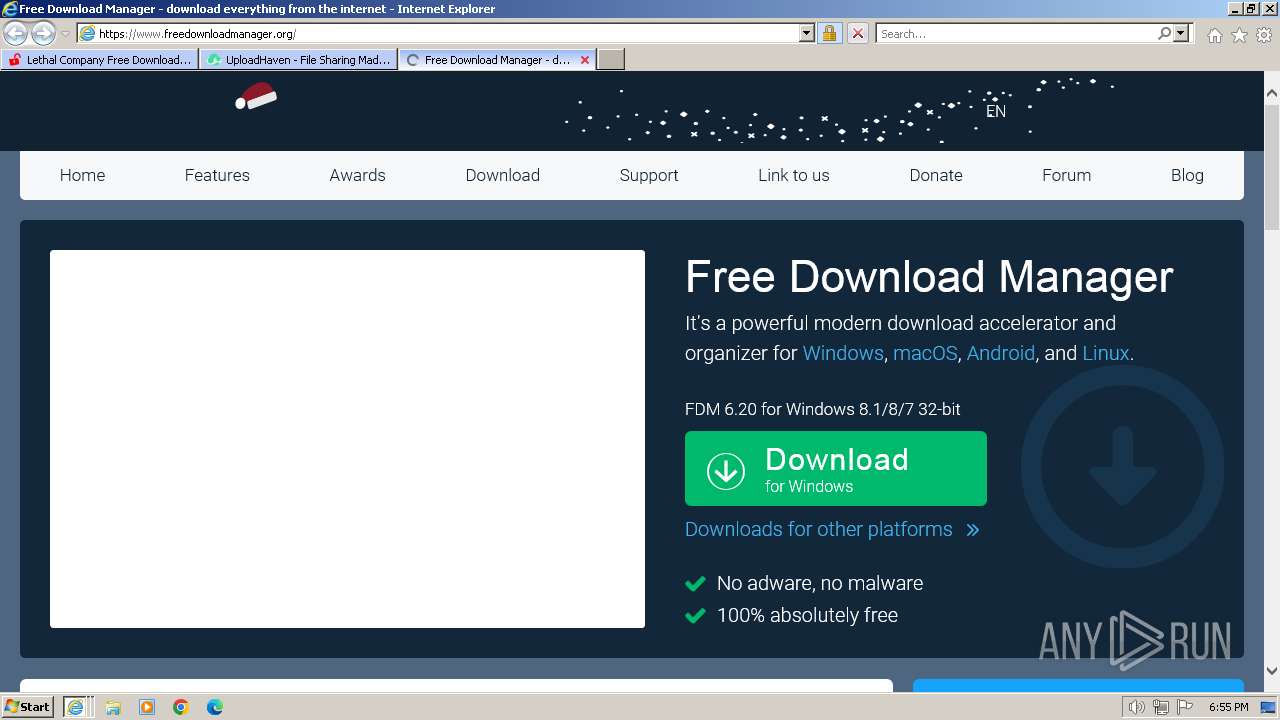Change language via the EN selector
Screen dimensions: 1280x720
996,111
